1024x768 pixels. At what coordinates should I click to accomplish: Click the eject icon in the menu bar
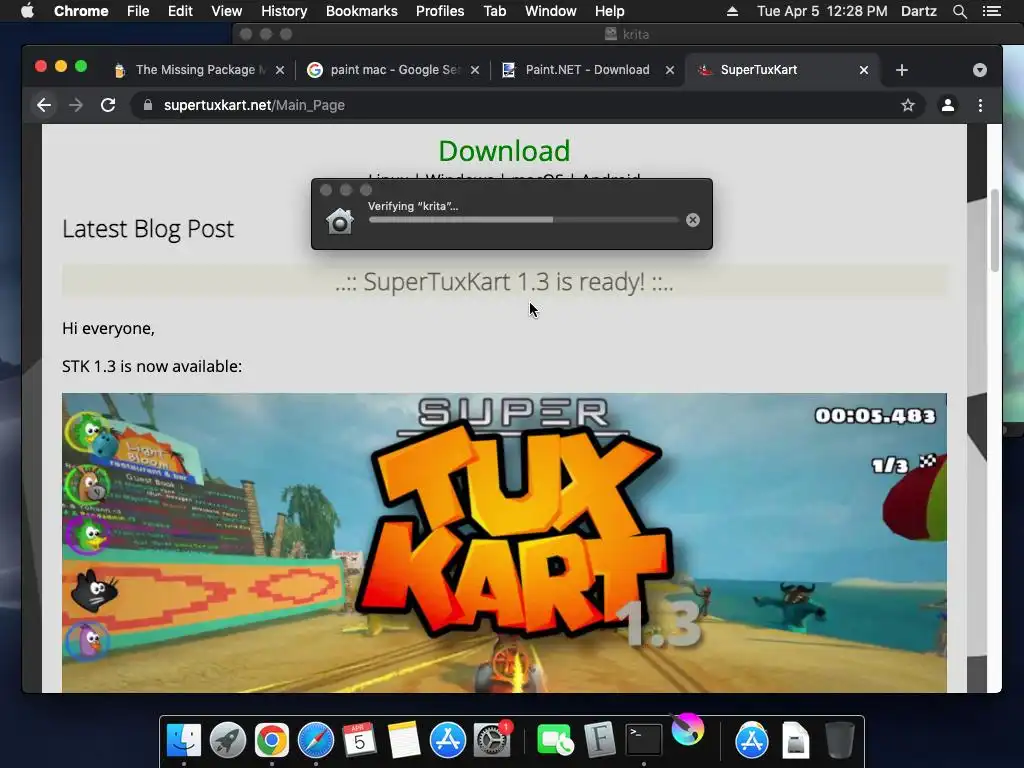[732, 11]
